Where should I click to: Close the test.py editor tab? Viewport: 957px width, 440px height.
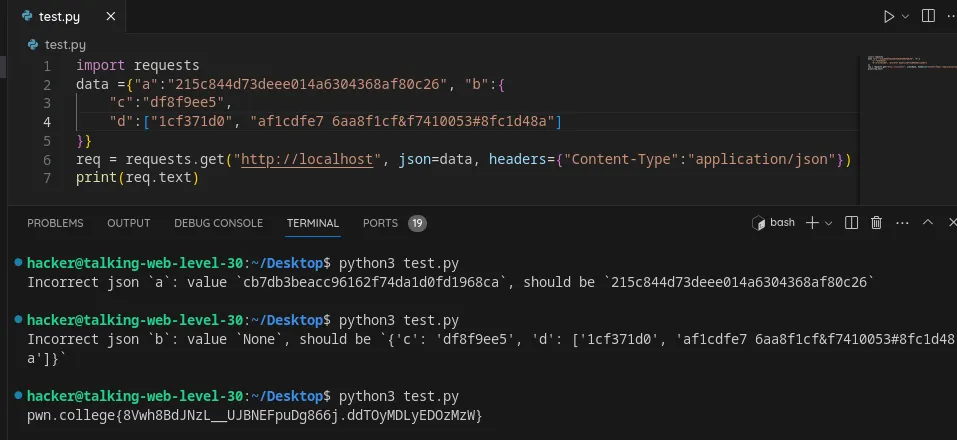point(110,16)
